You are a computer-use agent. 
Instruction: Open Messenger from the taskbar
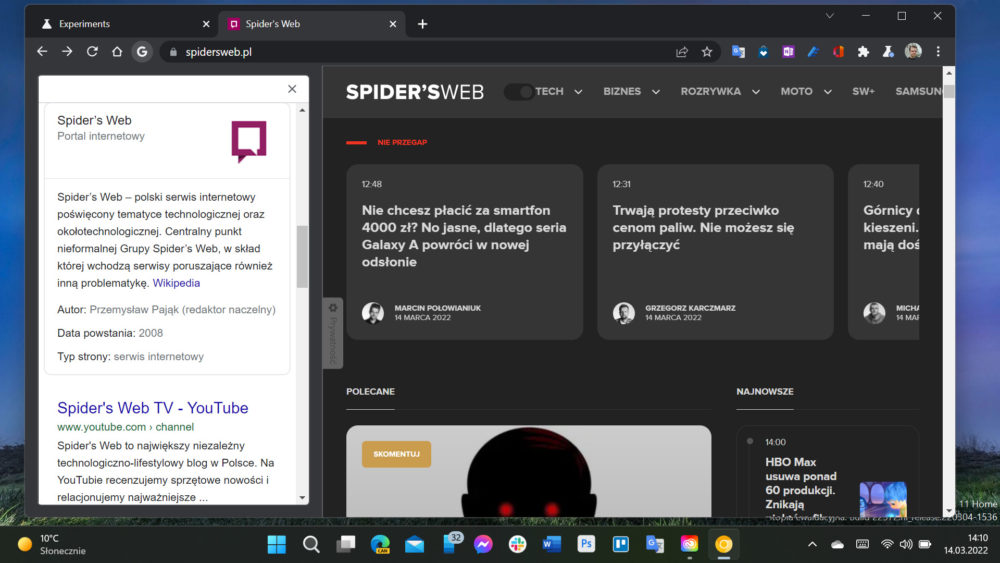point(483,545)
